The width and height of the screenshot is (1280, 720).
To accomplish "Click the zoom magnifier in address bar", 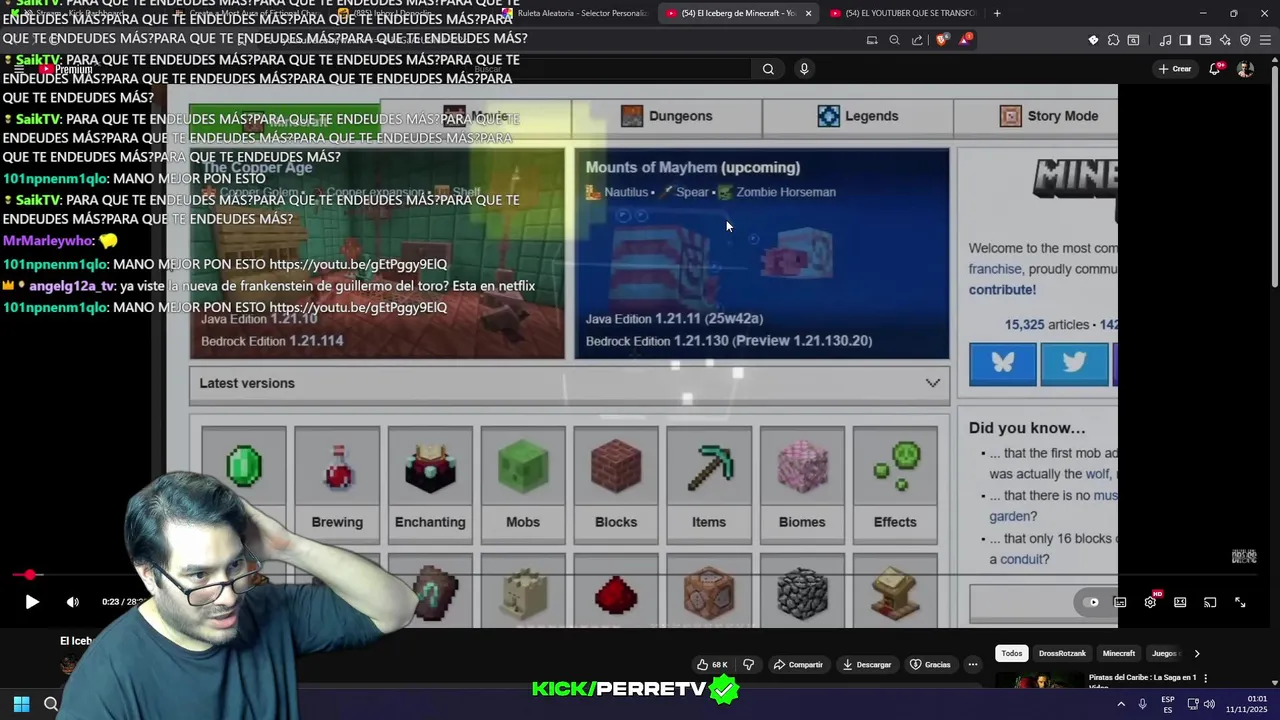I will 894,40.
